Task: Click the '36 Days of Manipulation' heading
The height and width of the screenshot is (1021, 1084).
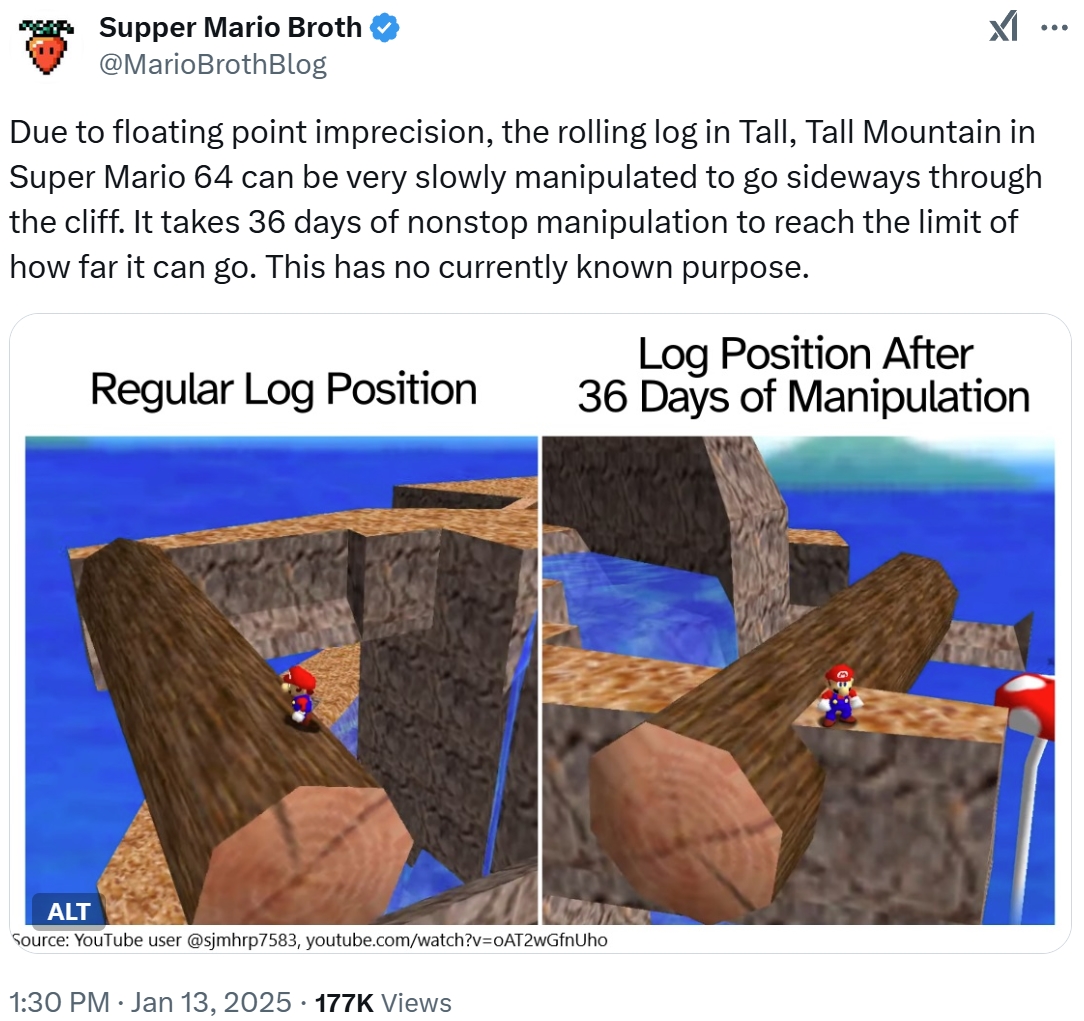Action: tap(803, 397)
